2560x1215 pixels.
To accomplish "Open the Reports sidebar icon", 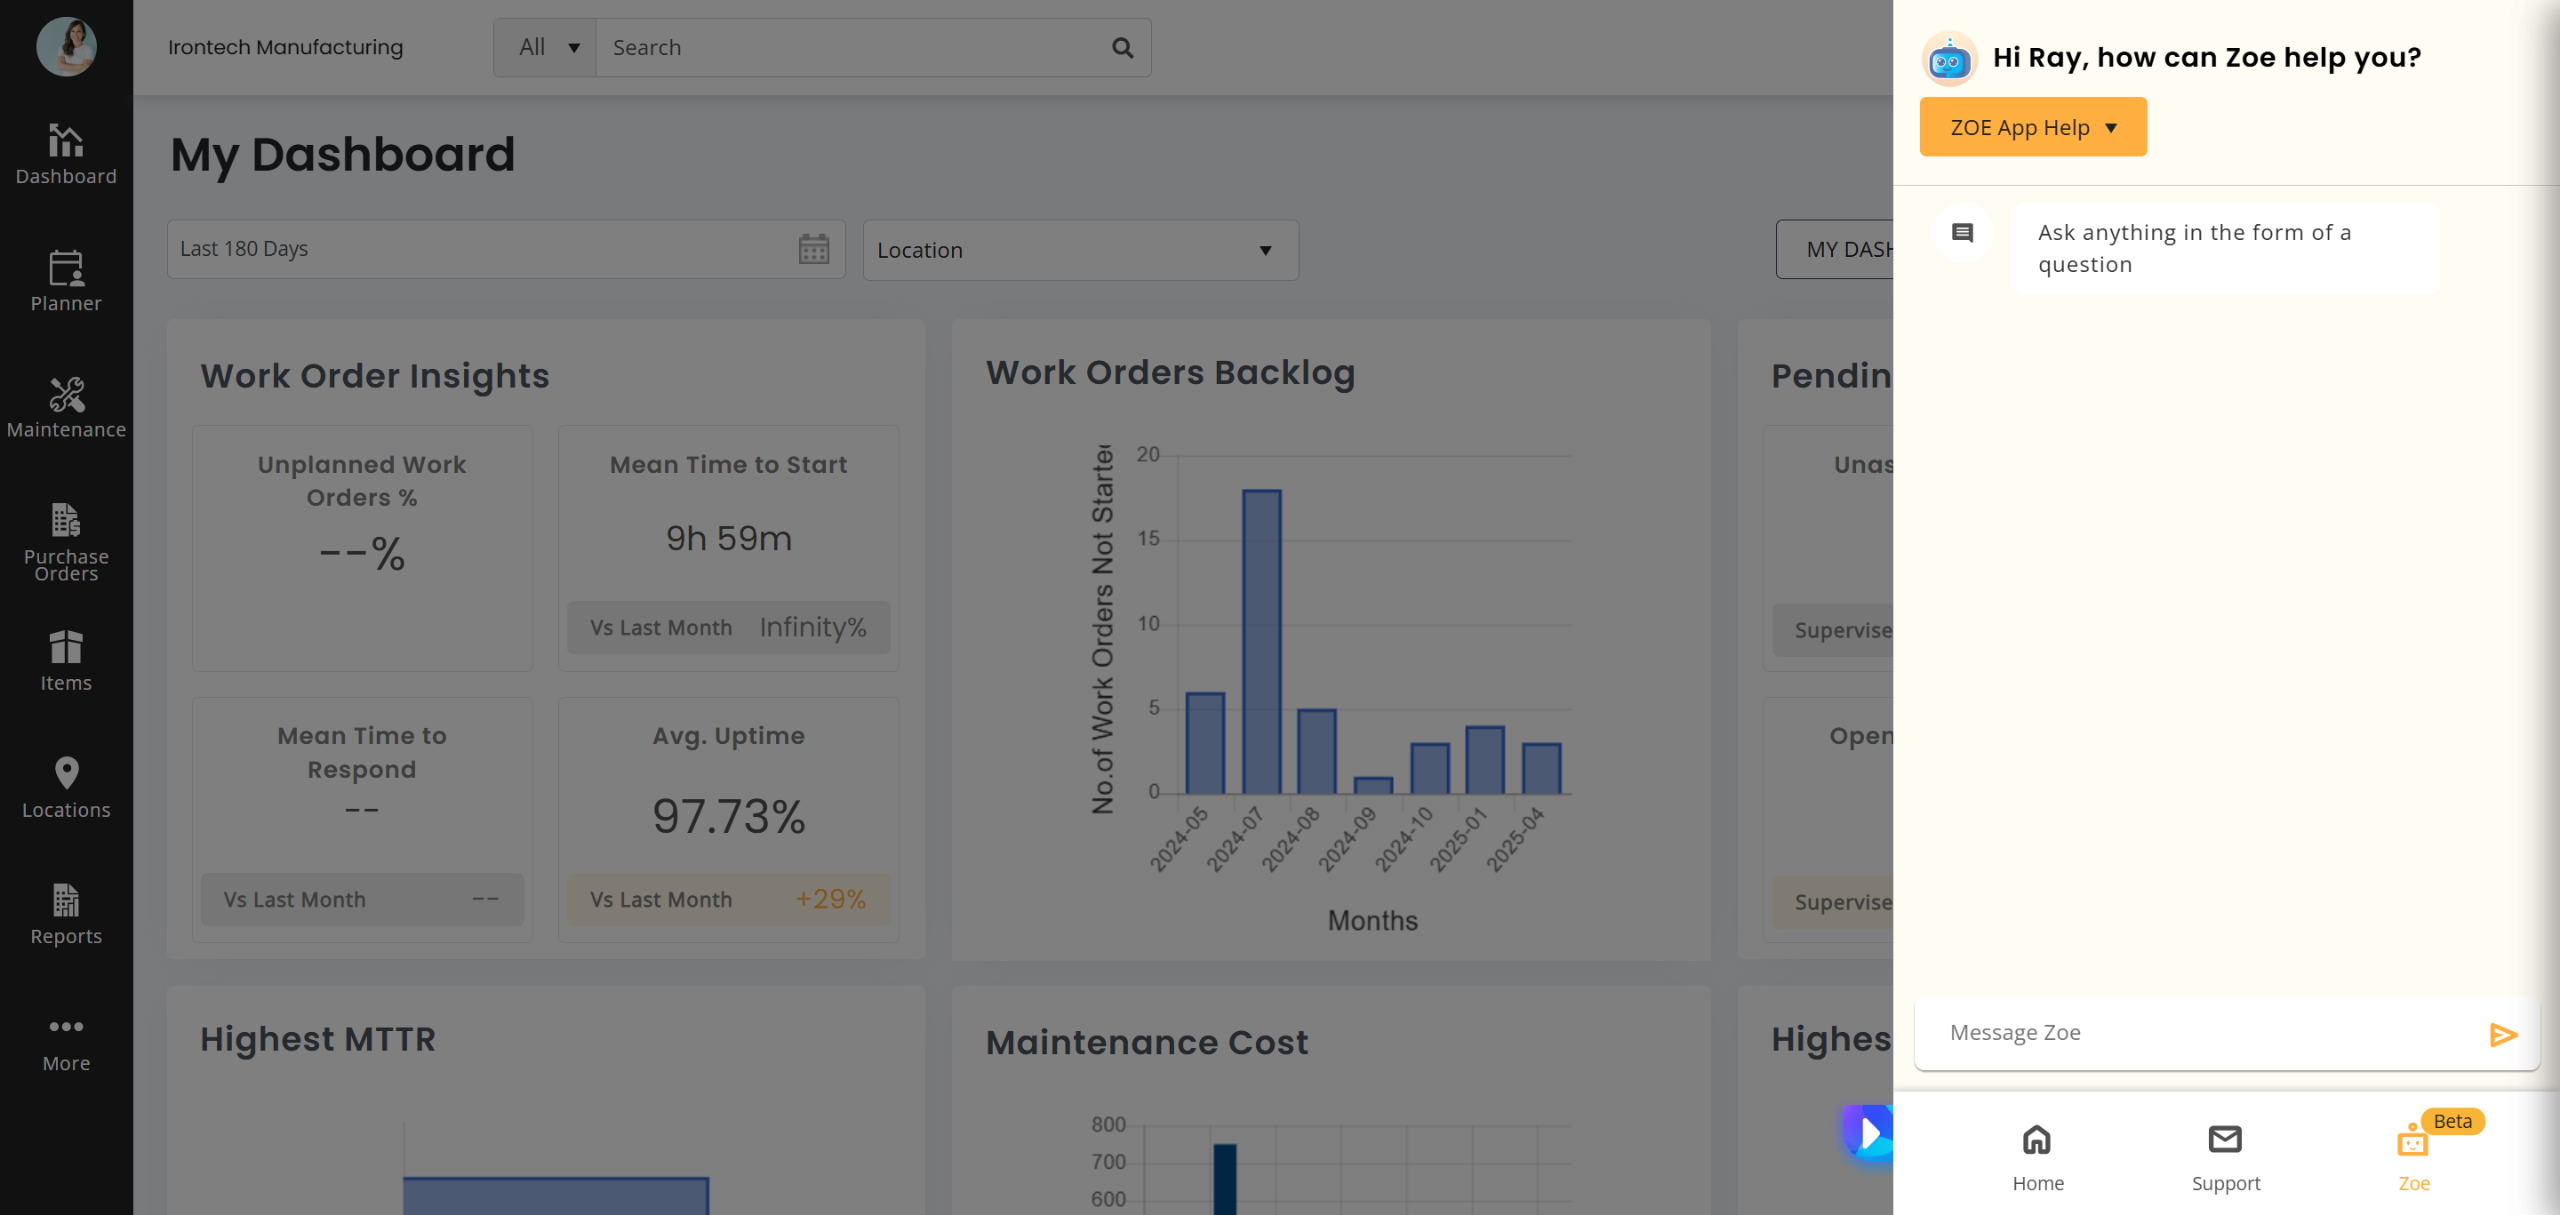I will pyautogui.click(x=66, y=914).
